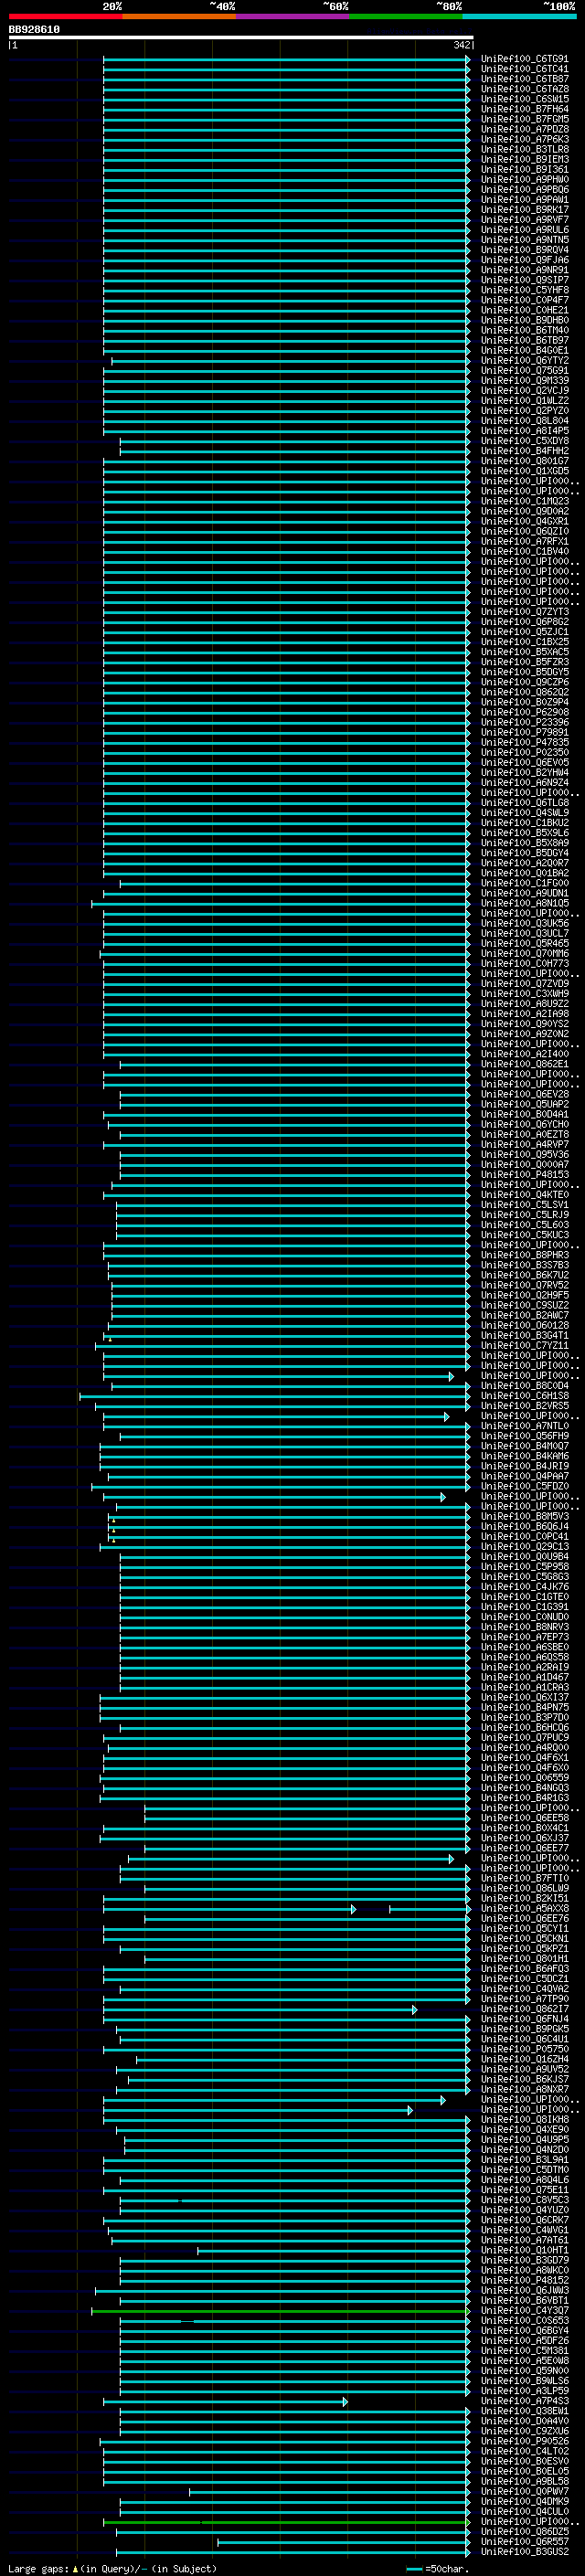Viewport: 585px width, 2576px height.
Task: Select hit label UniRef100_Q56FH9
Action: coord(524,1436)
